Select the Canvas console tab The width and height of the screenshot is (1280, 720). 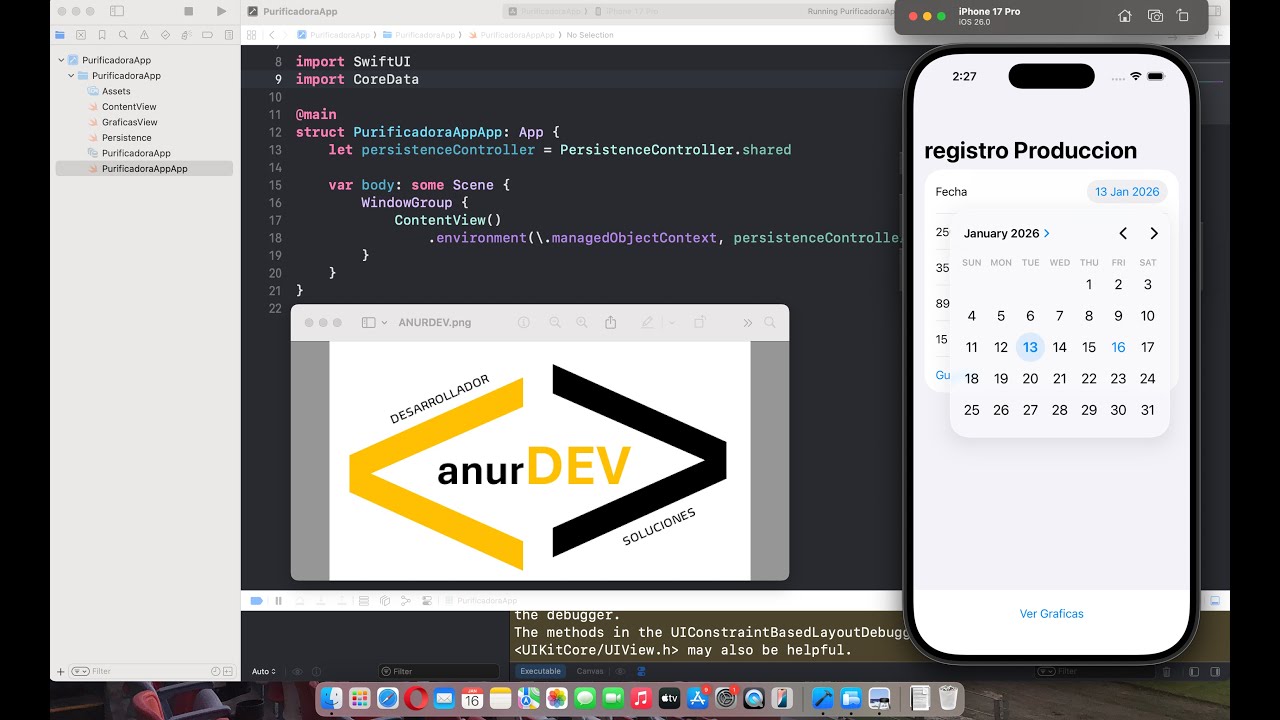(590, 671)
